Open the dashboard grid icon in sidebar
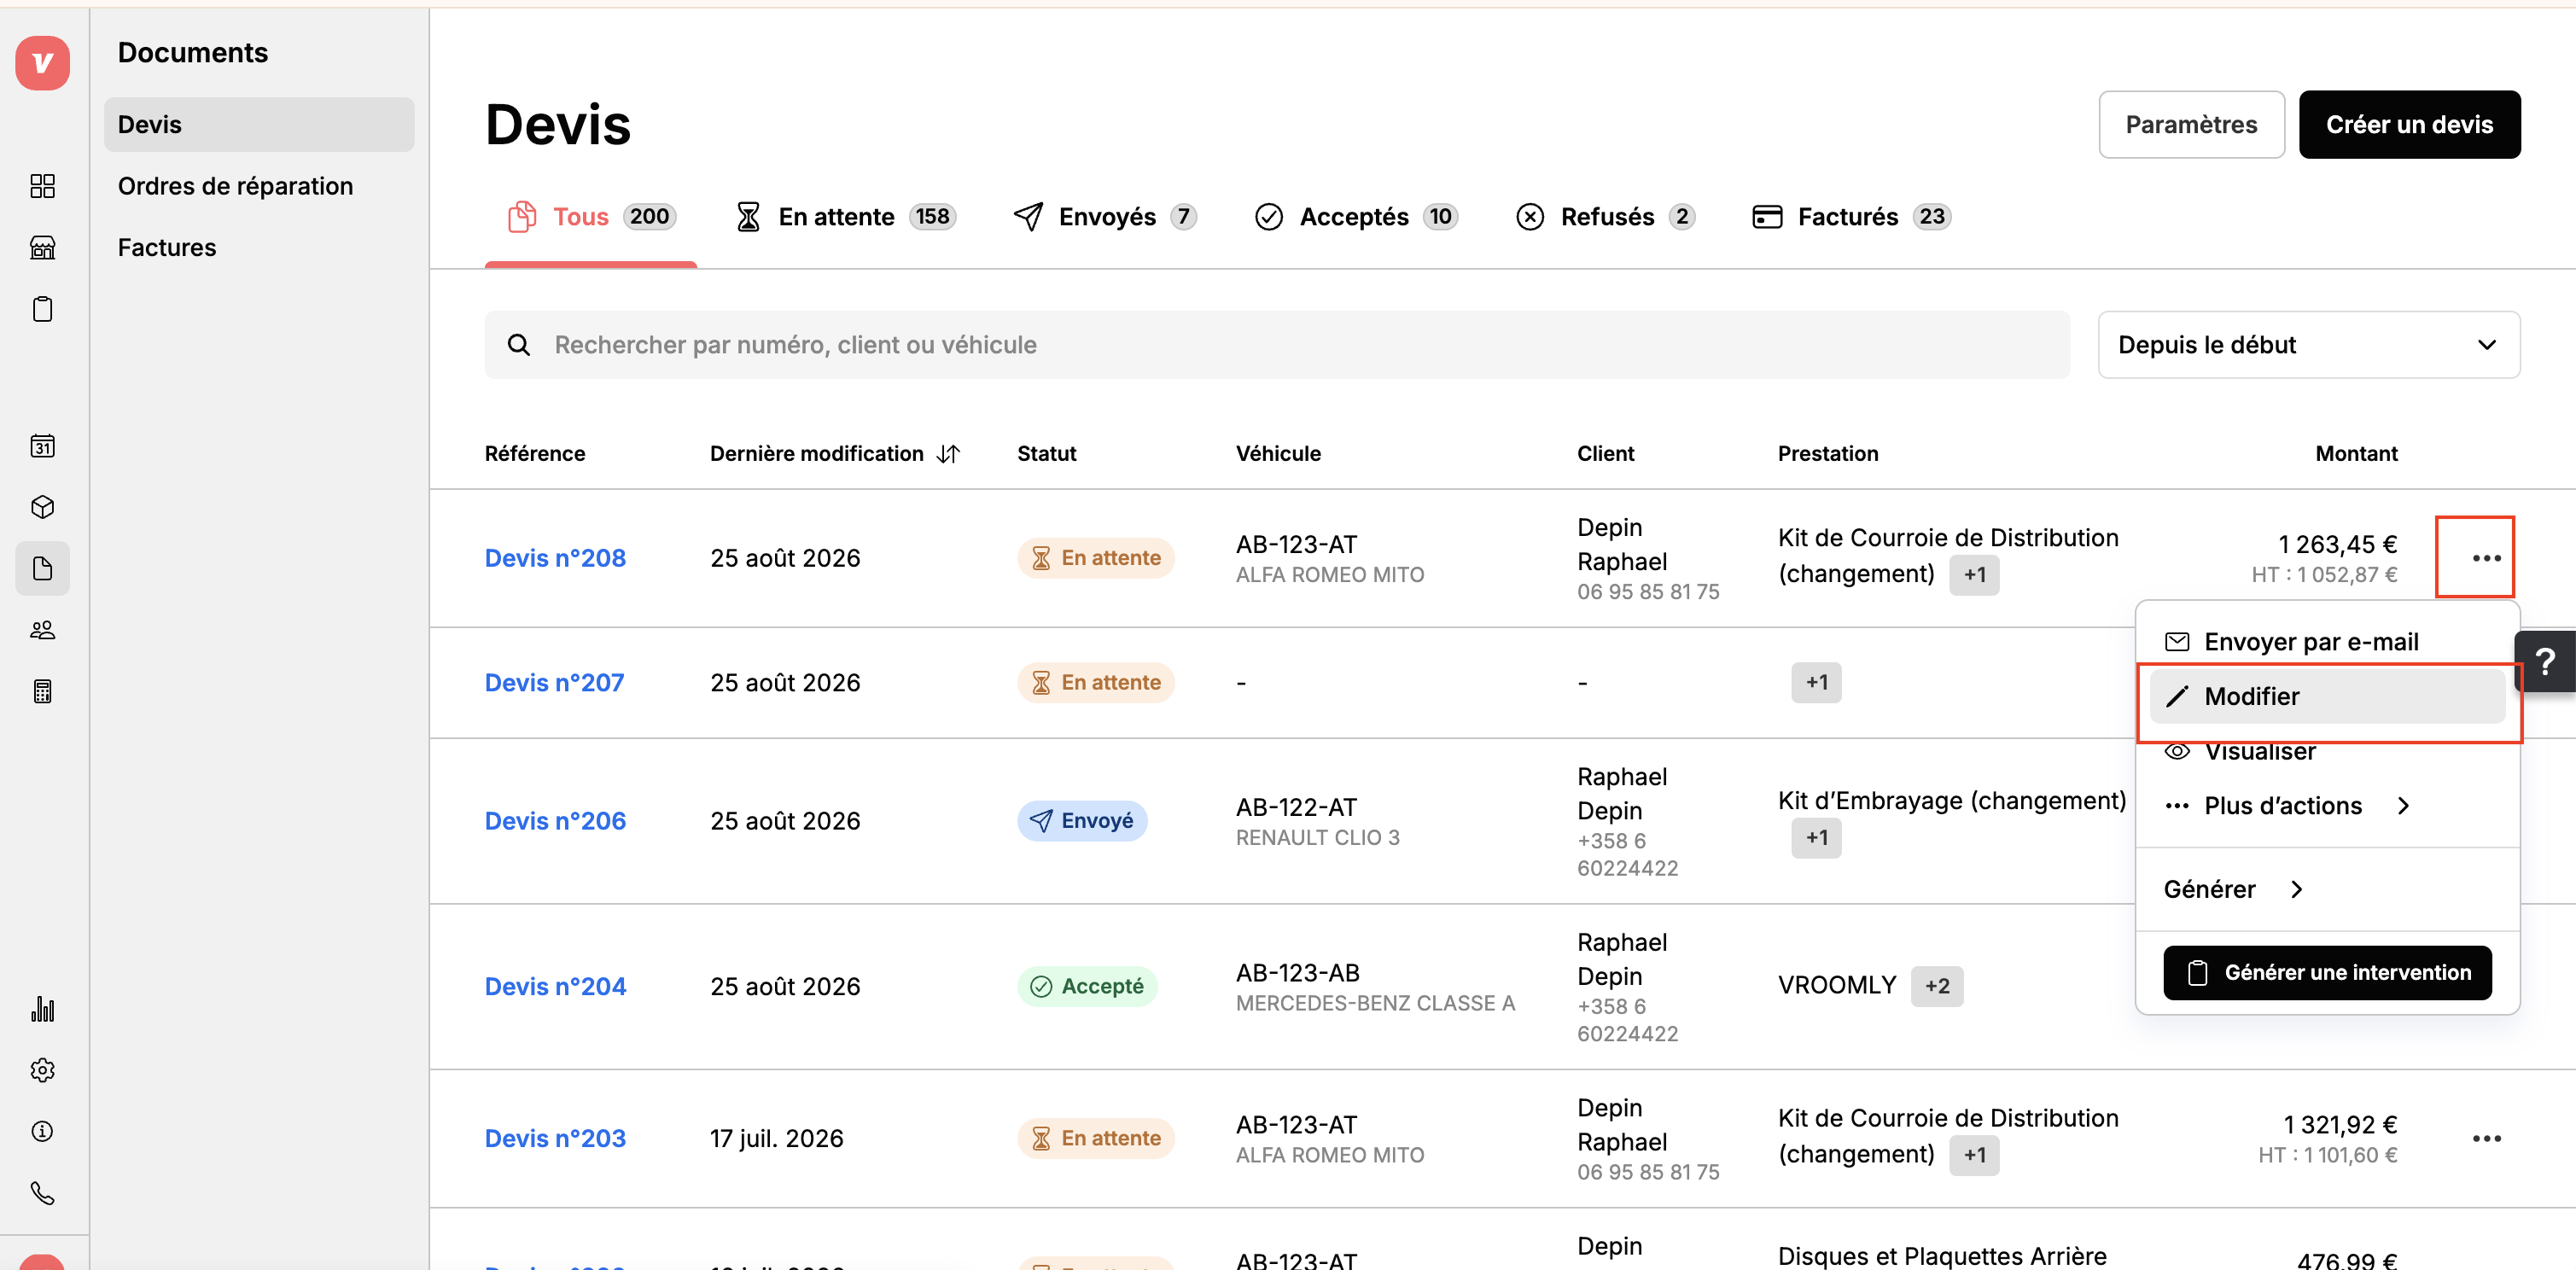Screen dimensions: 2576x1270 click(42, 186)
